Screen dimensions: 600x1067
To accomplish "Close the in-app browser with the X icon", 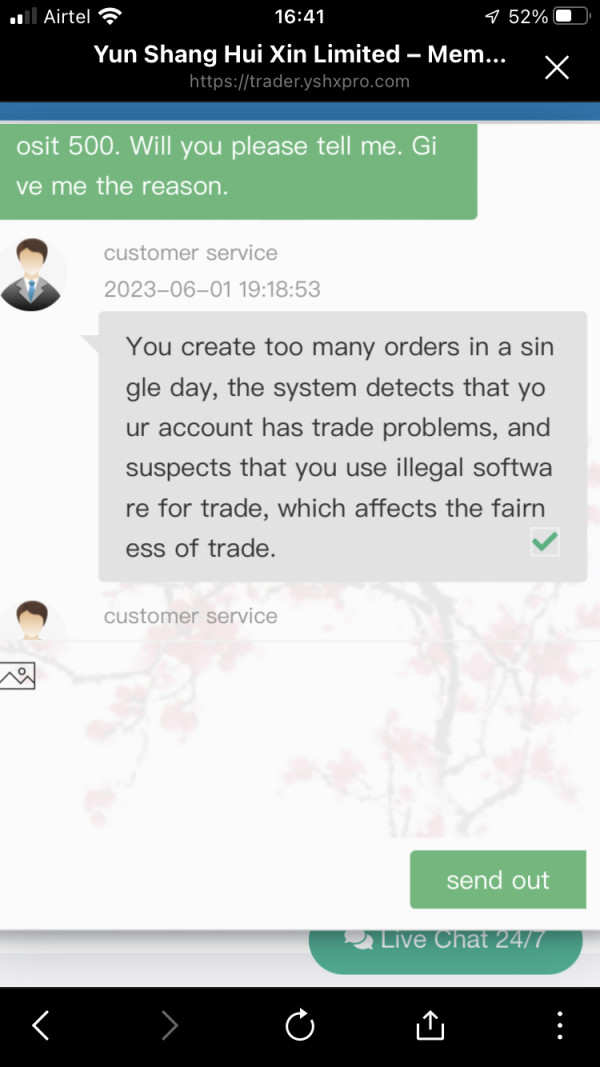I will 557,67.
